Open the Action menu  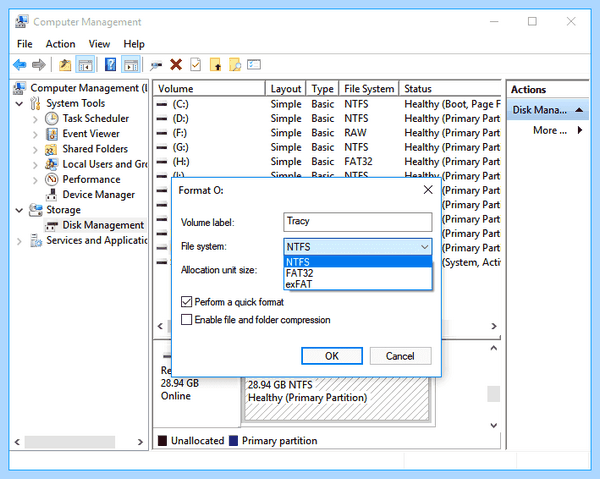click(60, 44)
